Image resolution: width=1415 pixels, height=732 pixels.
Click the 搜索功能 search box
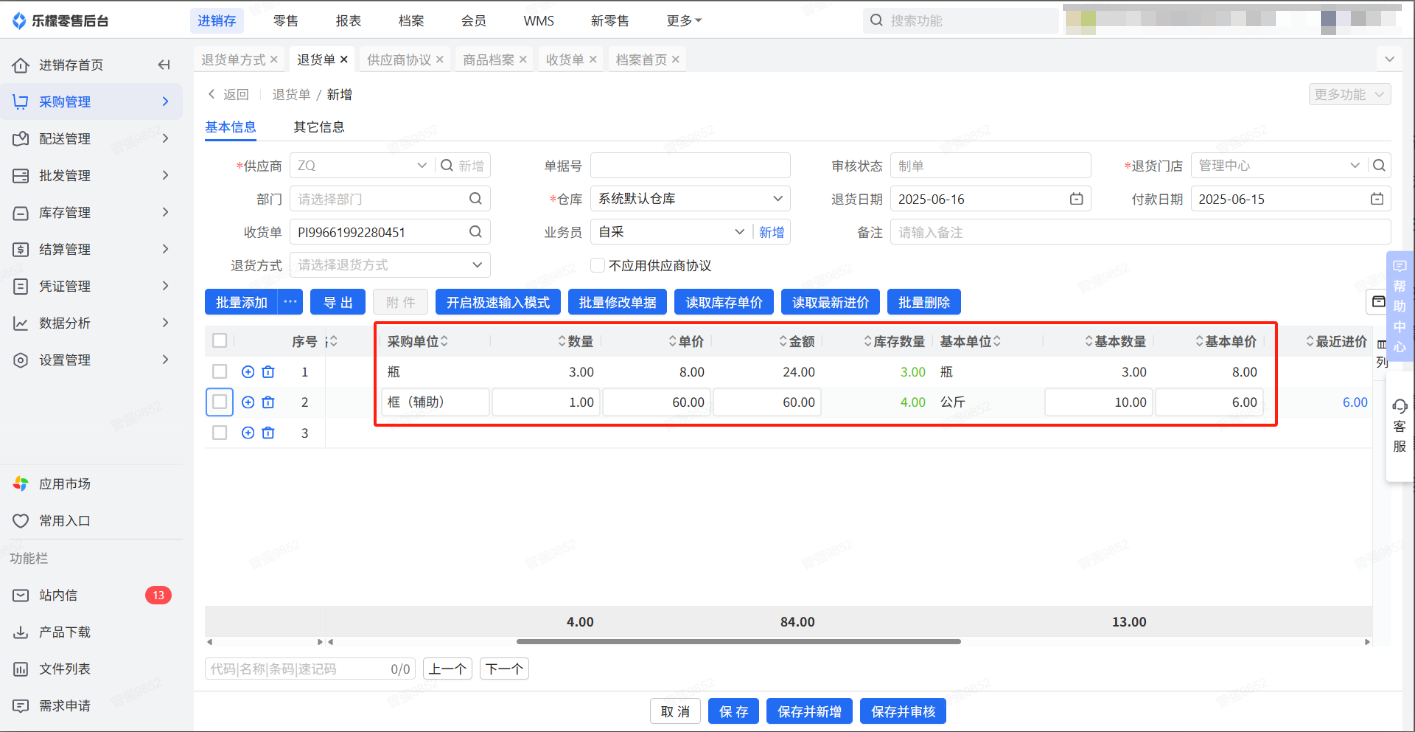[x=960, y=20]
